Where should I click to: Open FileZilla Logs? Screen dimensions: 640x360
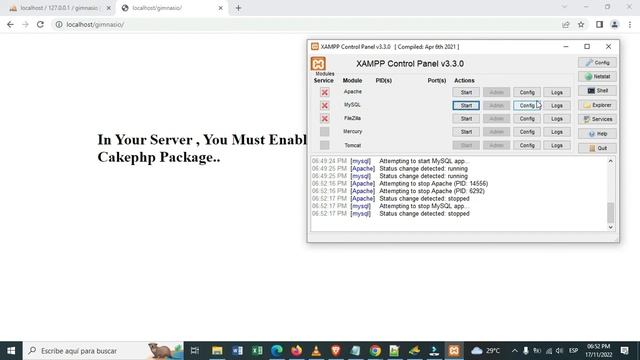coord(557,119)
